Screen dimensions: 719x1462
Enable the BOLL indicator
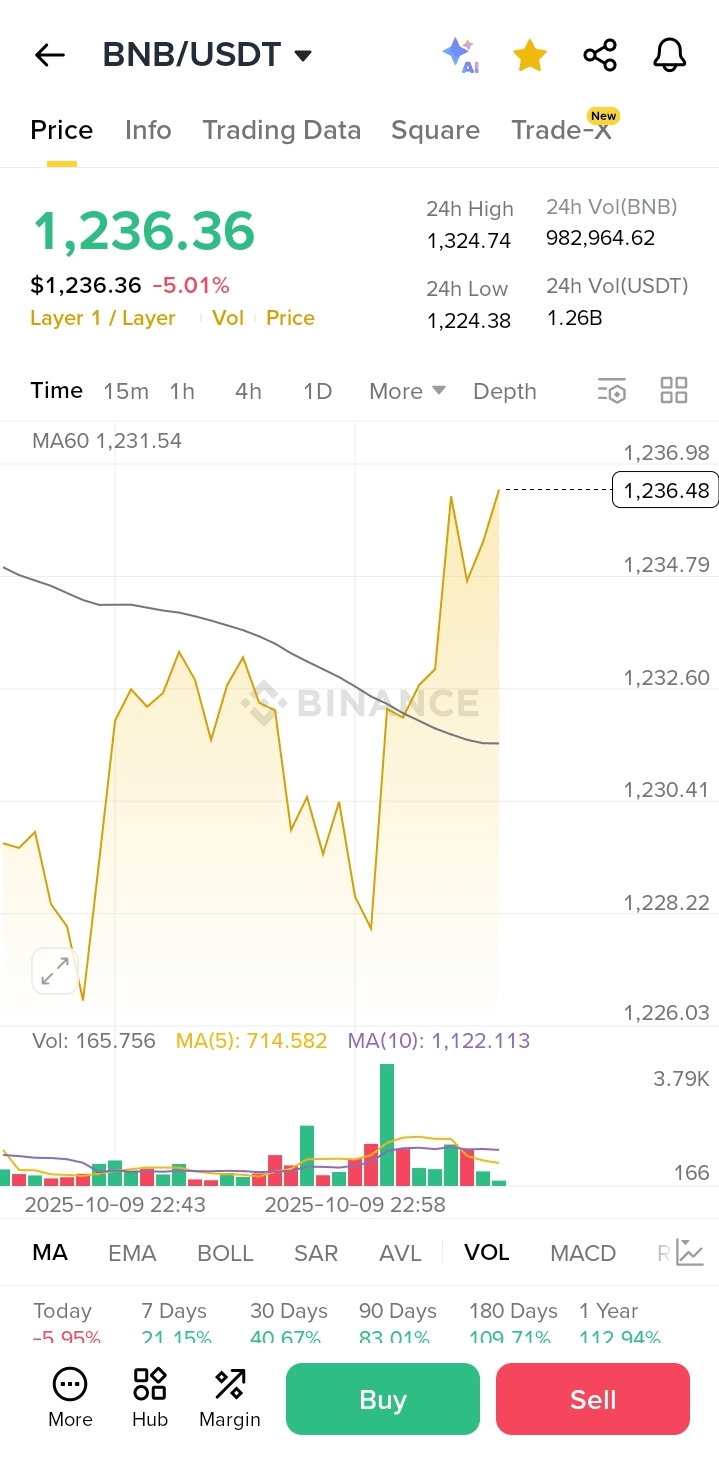[x=225, y=1253]
